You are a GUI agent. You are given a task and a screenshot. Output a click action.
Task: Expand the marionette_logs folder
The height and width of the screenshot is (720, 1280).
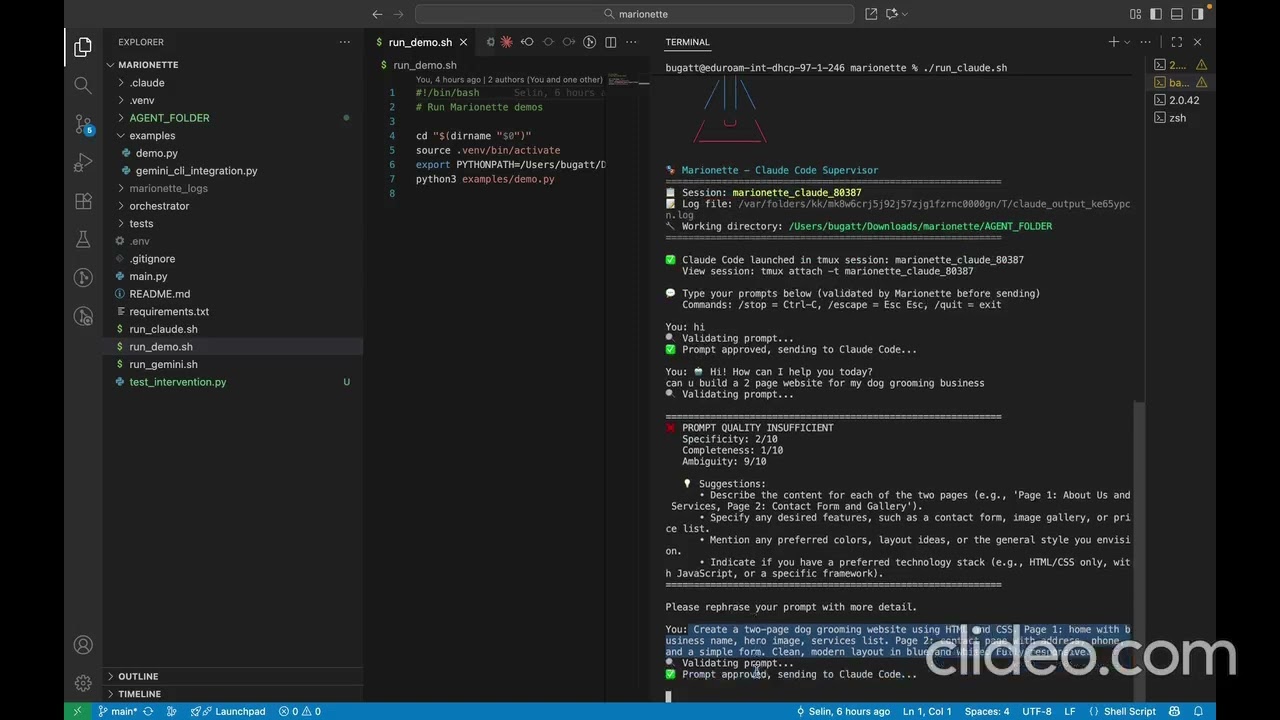(233, 188)
